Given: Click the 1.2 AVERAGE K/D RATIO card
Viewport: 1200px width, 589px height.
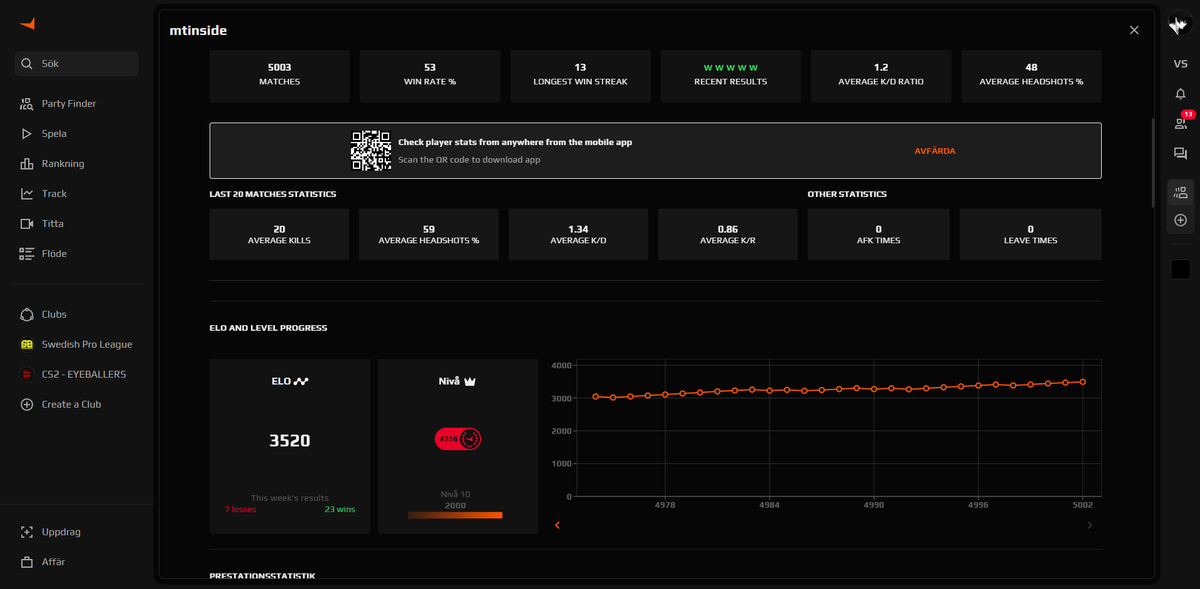Looking at the screenshot, I should (881, 75).
